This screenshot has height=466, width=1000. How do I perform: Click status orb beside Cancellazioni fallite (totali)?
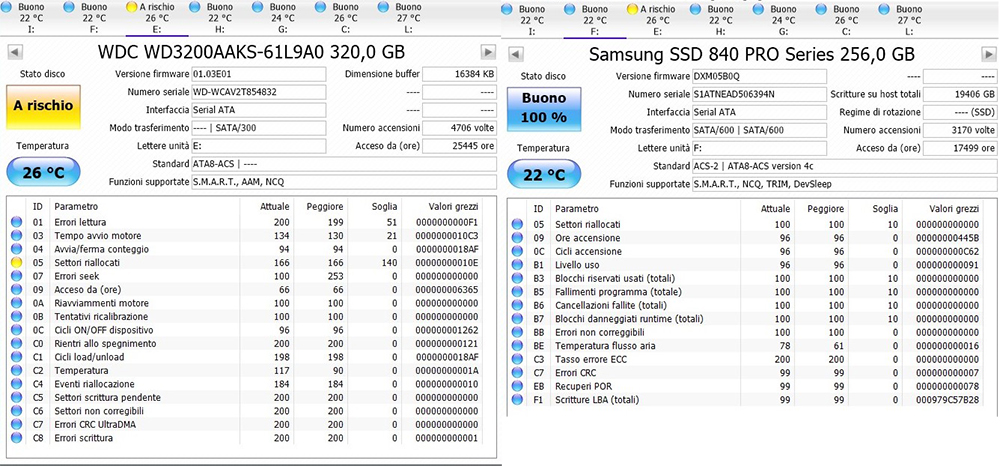point(517,305)
